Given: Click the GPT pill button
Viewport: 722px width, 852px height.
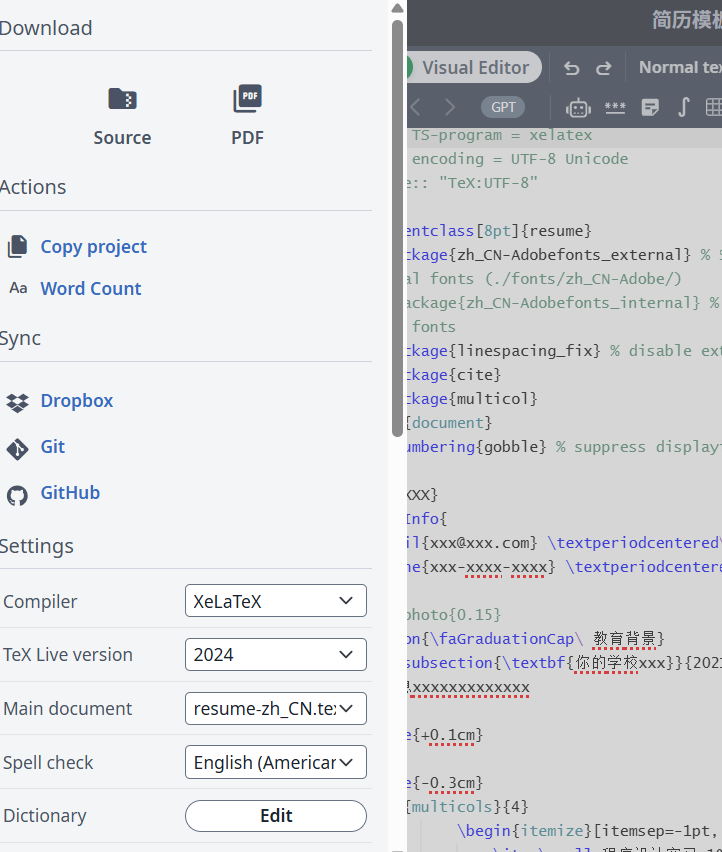Looking at the screenshot, I should tap(503, 107).
